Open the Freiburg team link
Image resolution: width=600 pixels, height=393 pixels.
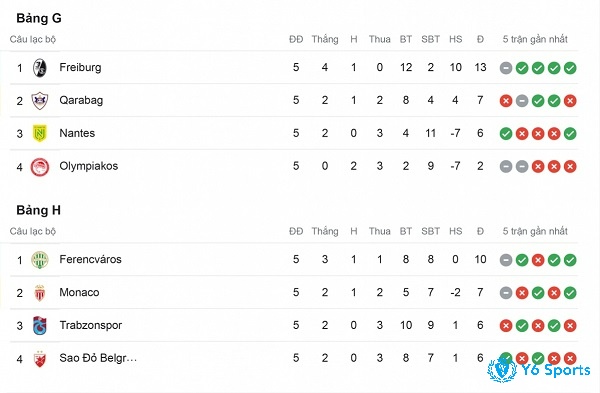[80, 67]
